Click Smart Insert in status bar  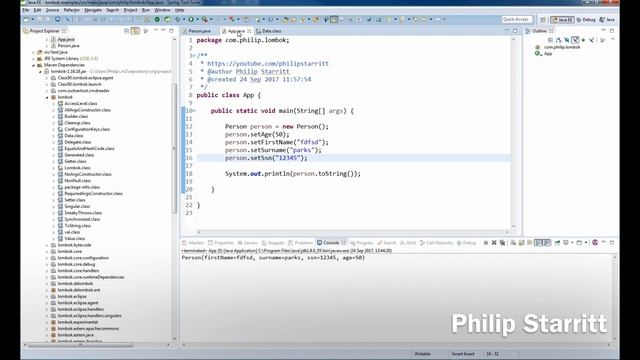(x=462, y=354)
